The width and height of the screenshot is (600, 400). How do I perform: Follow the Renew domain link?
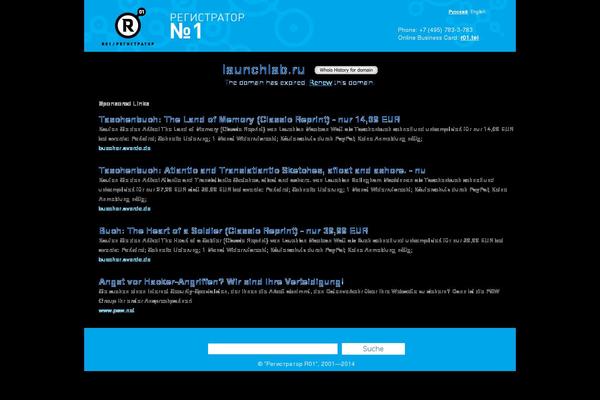click(x=321, y=82)
